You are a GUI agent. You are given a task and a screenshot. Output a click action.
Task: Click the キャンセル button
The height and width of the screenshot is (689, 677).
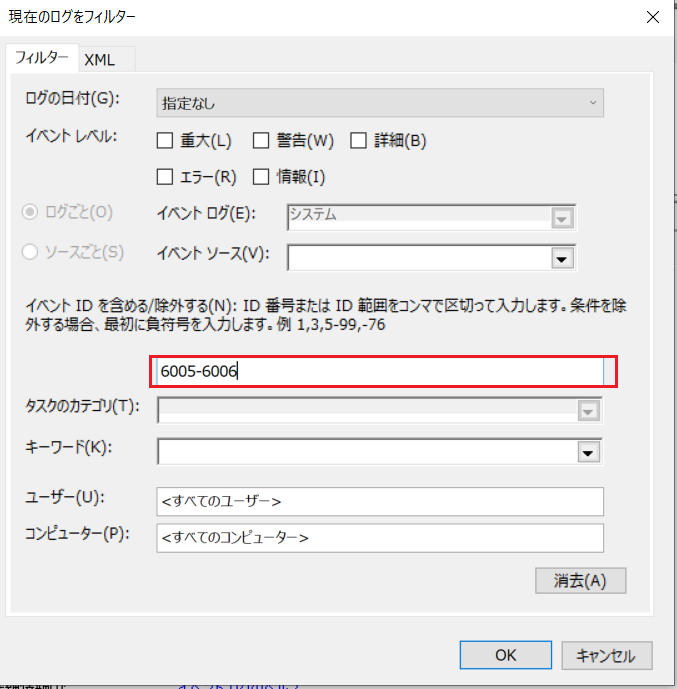tap(607, 656)
